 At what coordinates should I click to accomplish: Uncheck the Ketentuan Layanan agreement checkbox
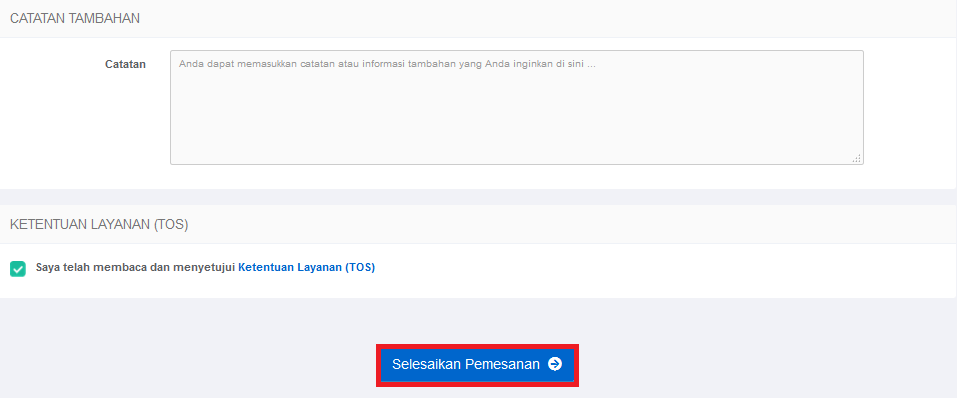click(x=18, y=269)
